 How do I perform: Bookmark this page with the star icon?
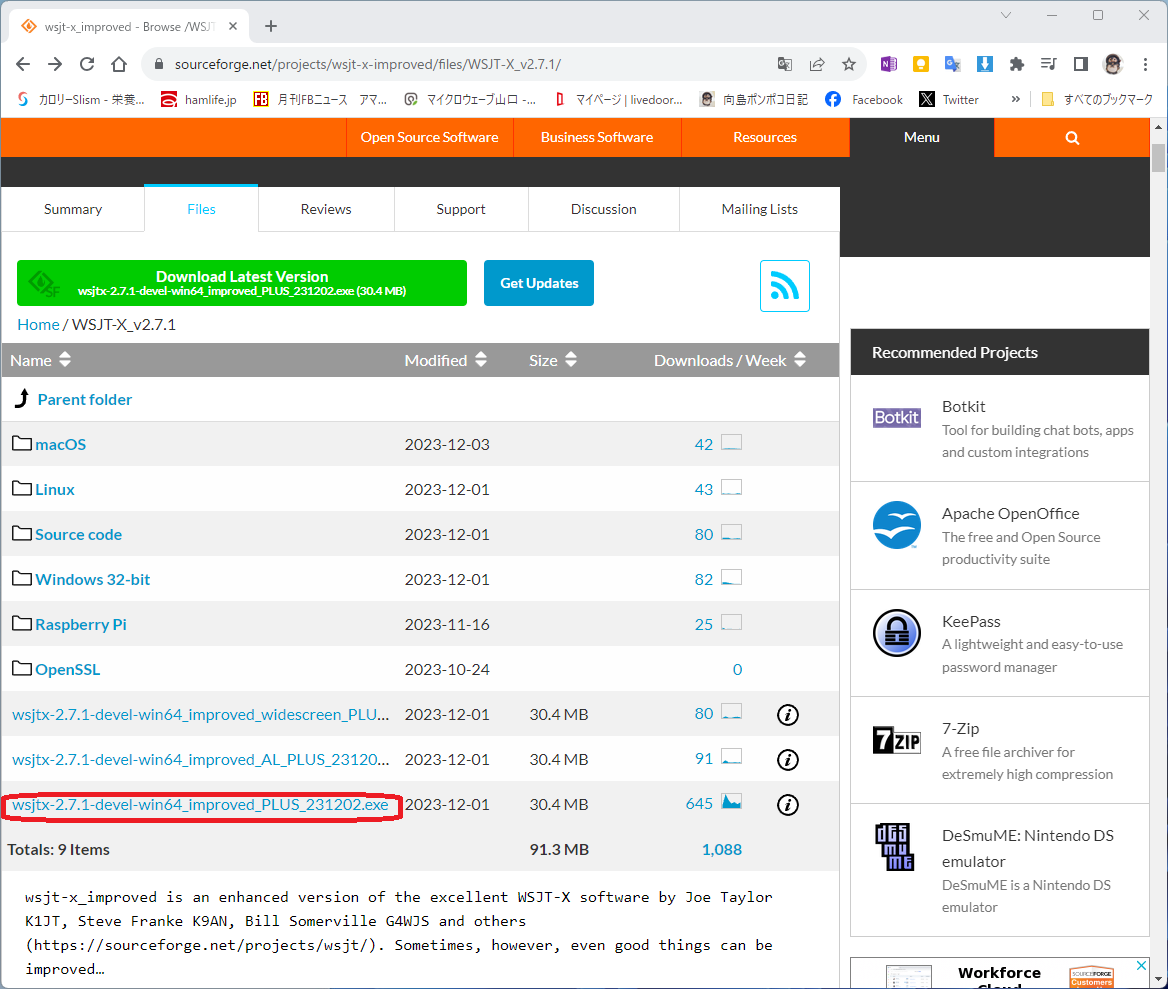point(849,64)
